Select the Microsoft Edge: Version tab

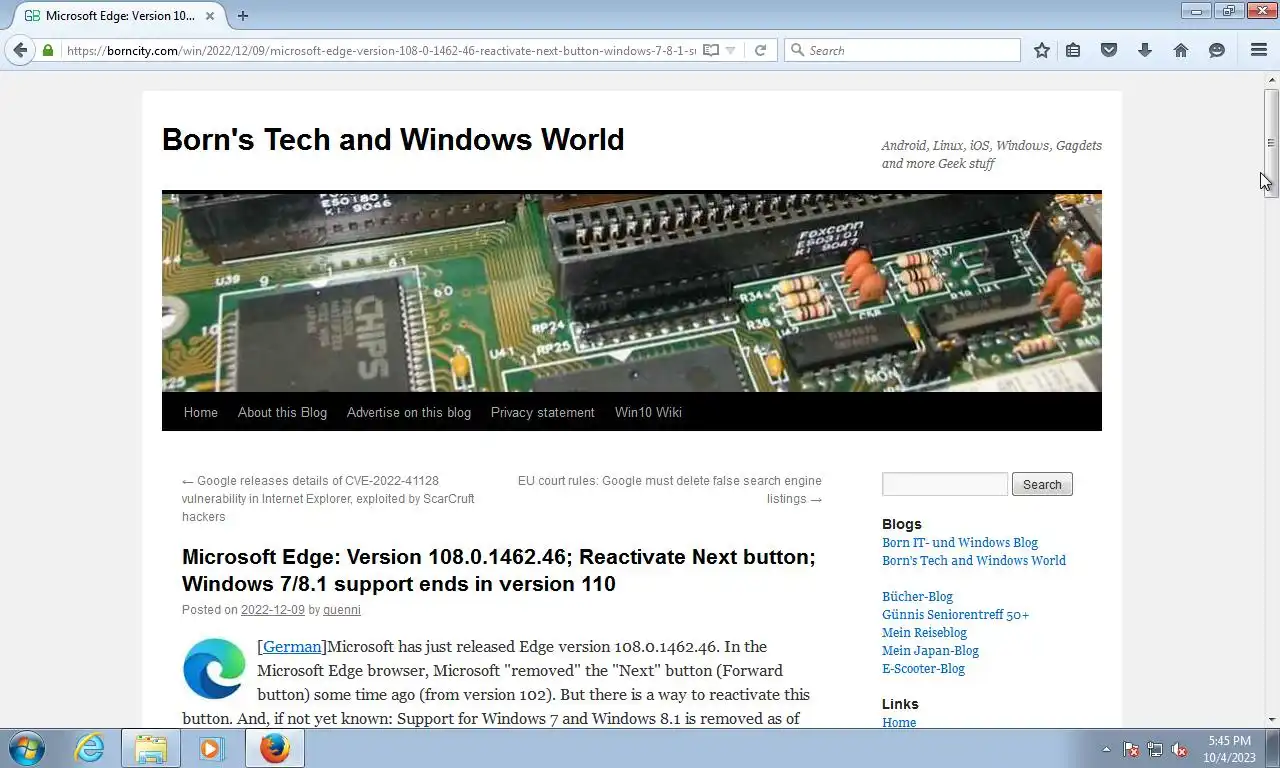(119, 16)
